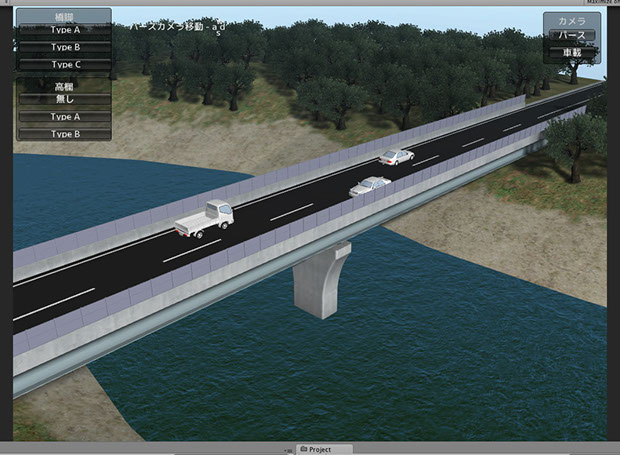The height and width of the screenshot is (455, 620).
Task: Switch camera to パース perspective view
Action: pos(572,36)
